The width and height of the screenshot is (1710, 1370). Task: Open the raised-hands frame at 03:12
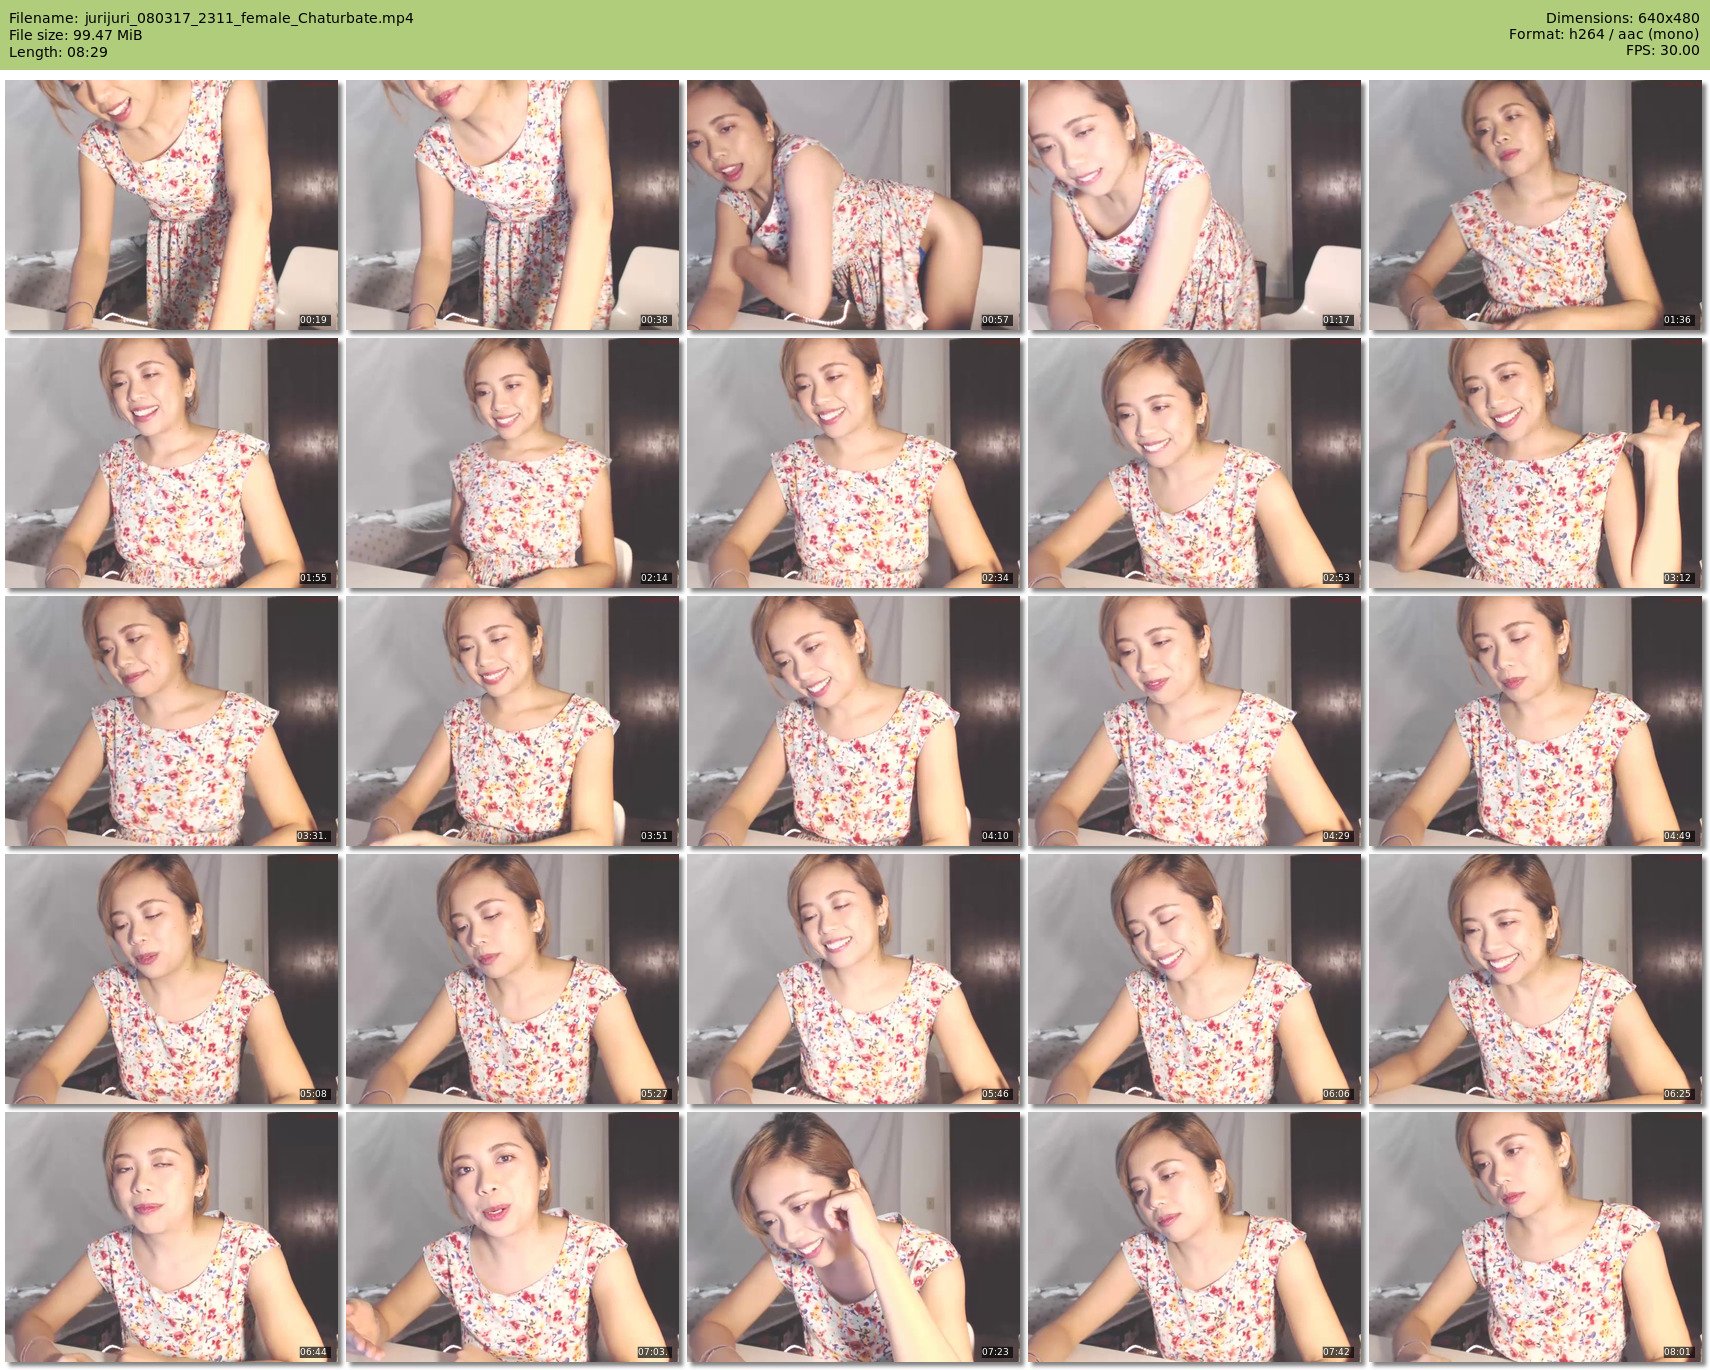(x=1536, y=463)
